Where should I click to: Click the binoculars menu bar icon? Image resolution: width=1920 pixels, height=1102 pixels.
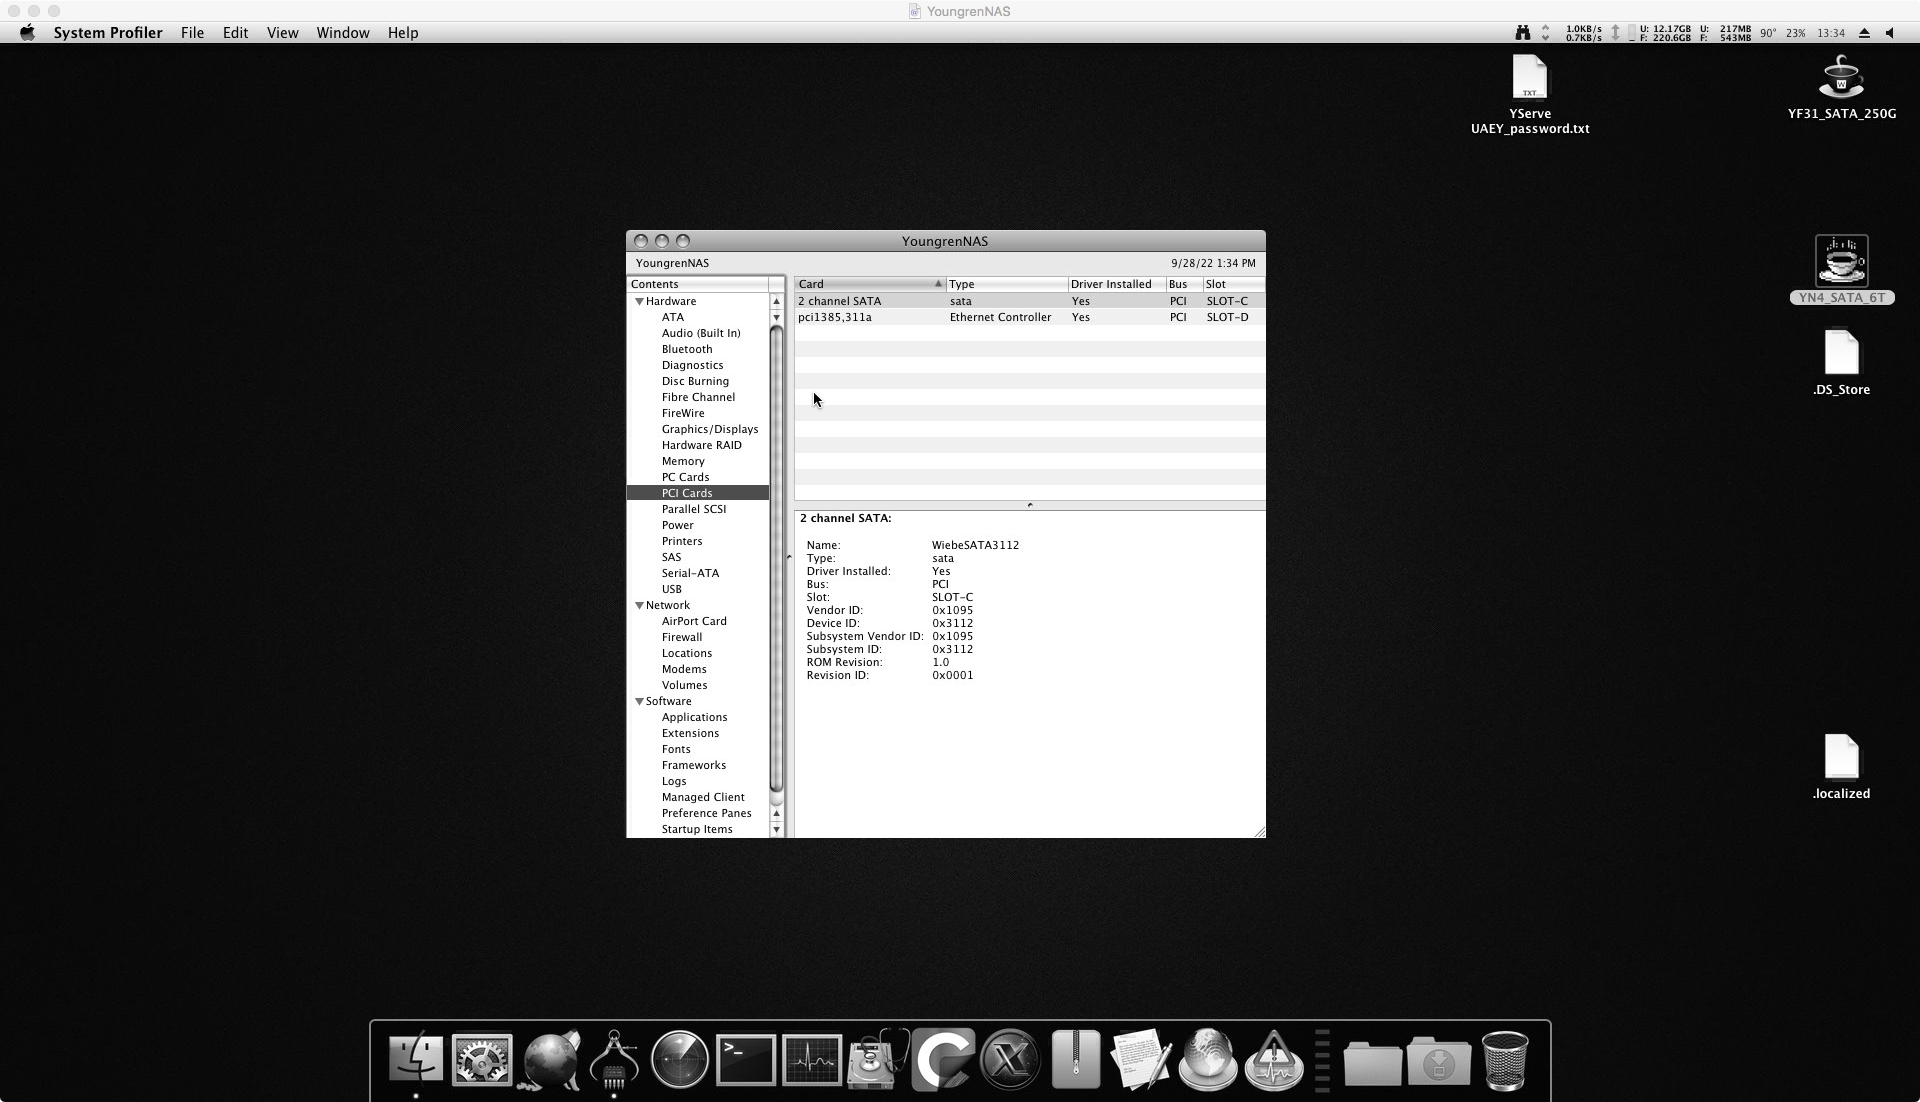(x=1522, y=33)
